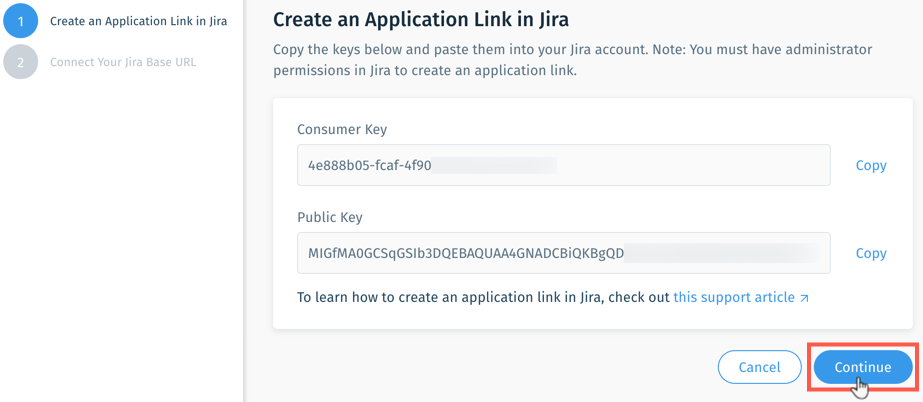Select step 1 circle icon
This screenshot has height=402, width=923.
pyautogui.click(x=20, y=21)
